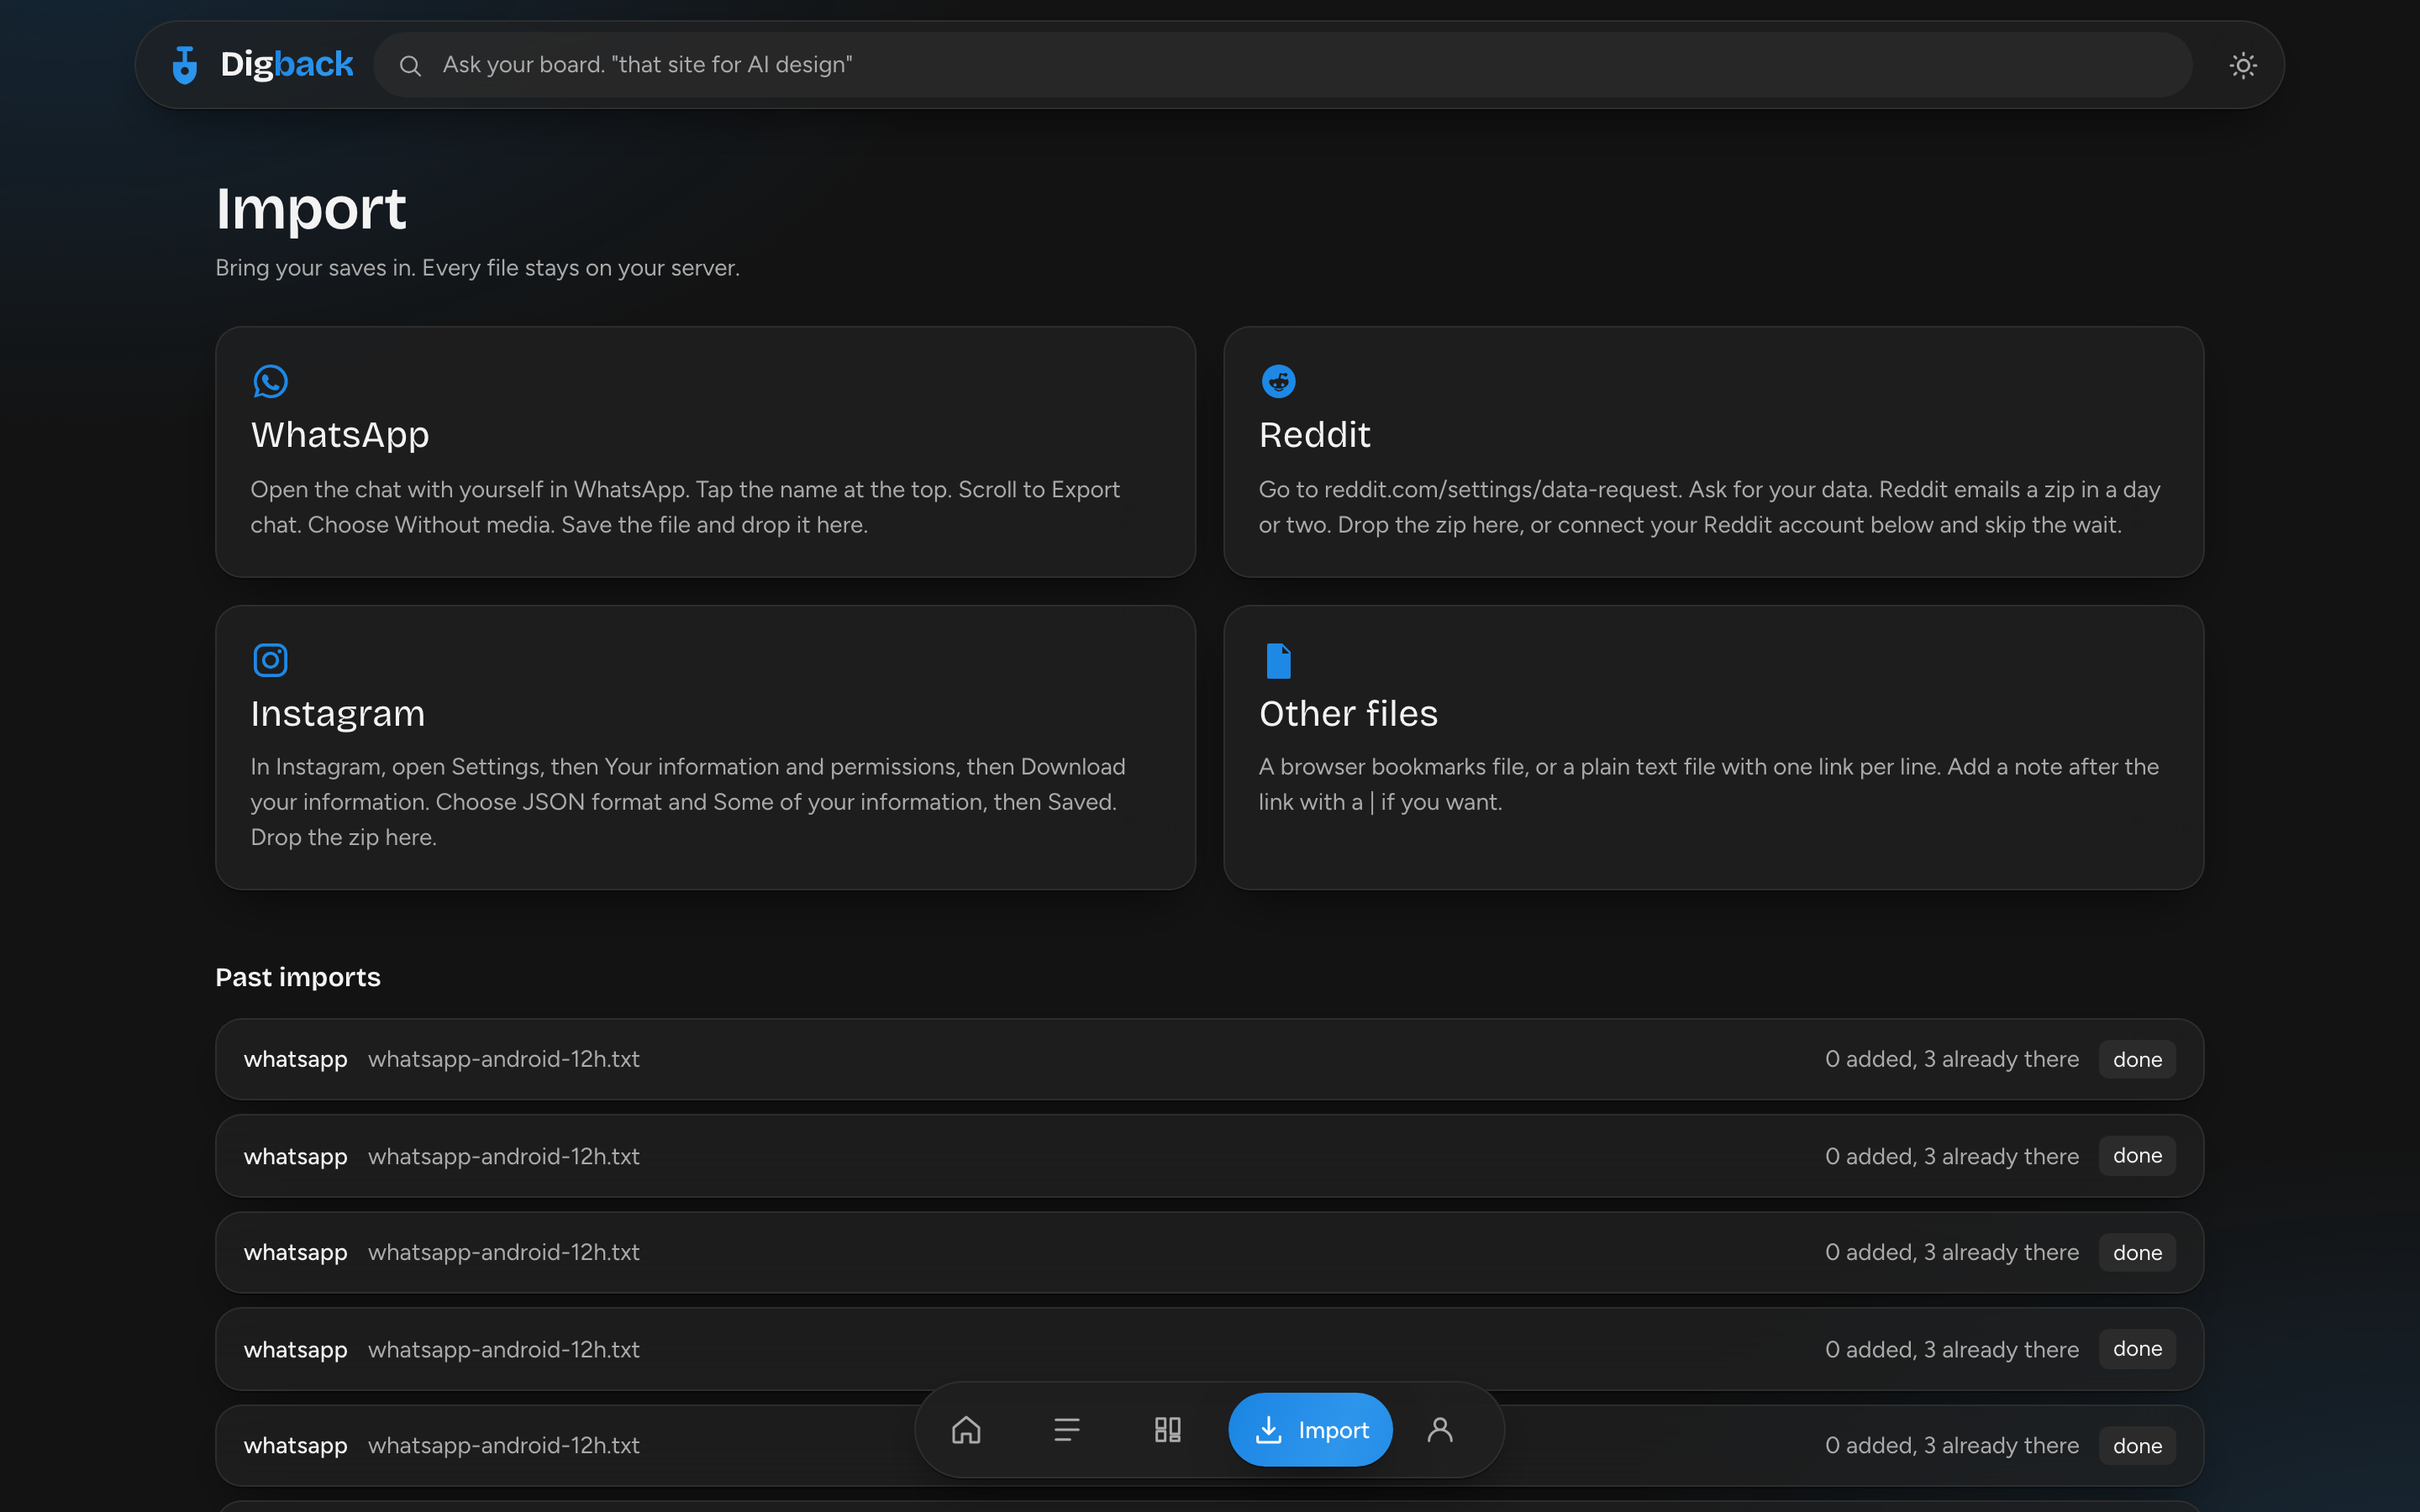Image resolution: width=2420 pixels, height=1512 pixels.
Task: Click the search magnifier icon
Action: click(x=410, y=65)
